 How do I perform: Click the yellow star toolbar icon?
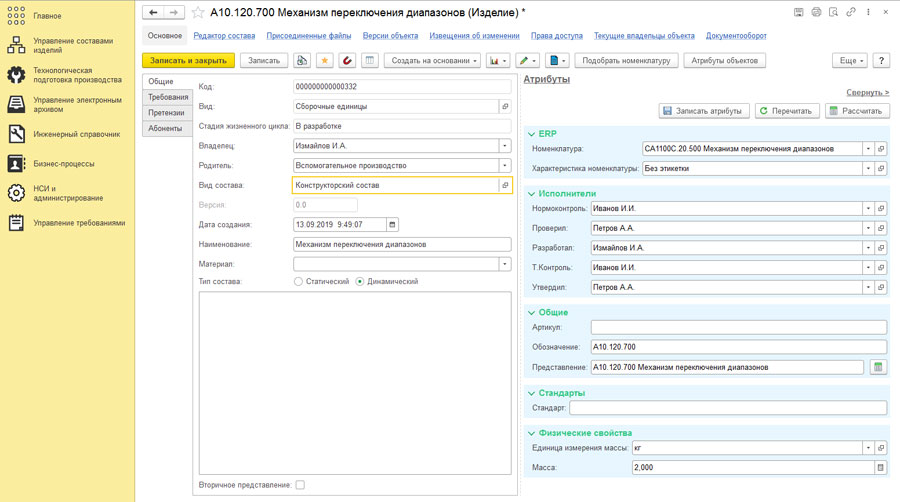point(325,61)
